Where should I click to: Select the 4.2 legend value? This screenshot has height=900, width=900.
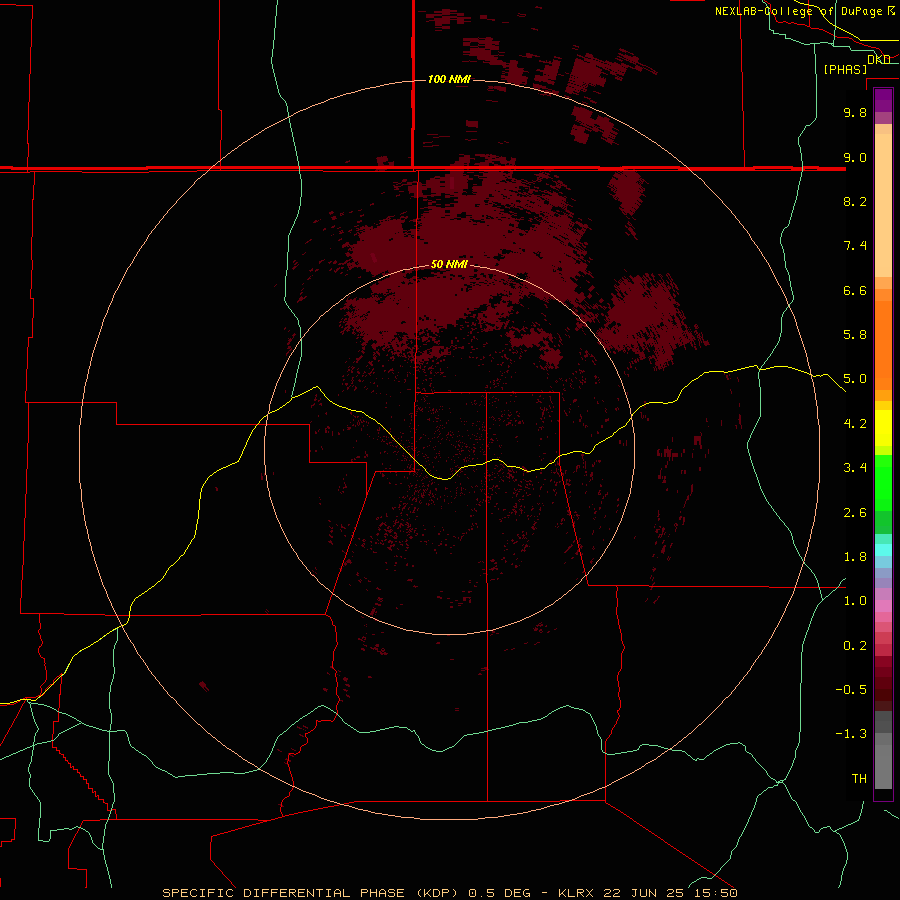(x=855, y=424)
